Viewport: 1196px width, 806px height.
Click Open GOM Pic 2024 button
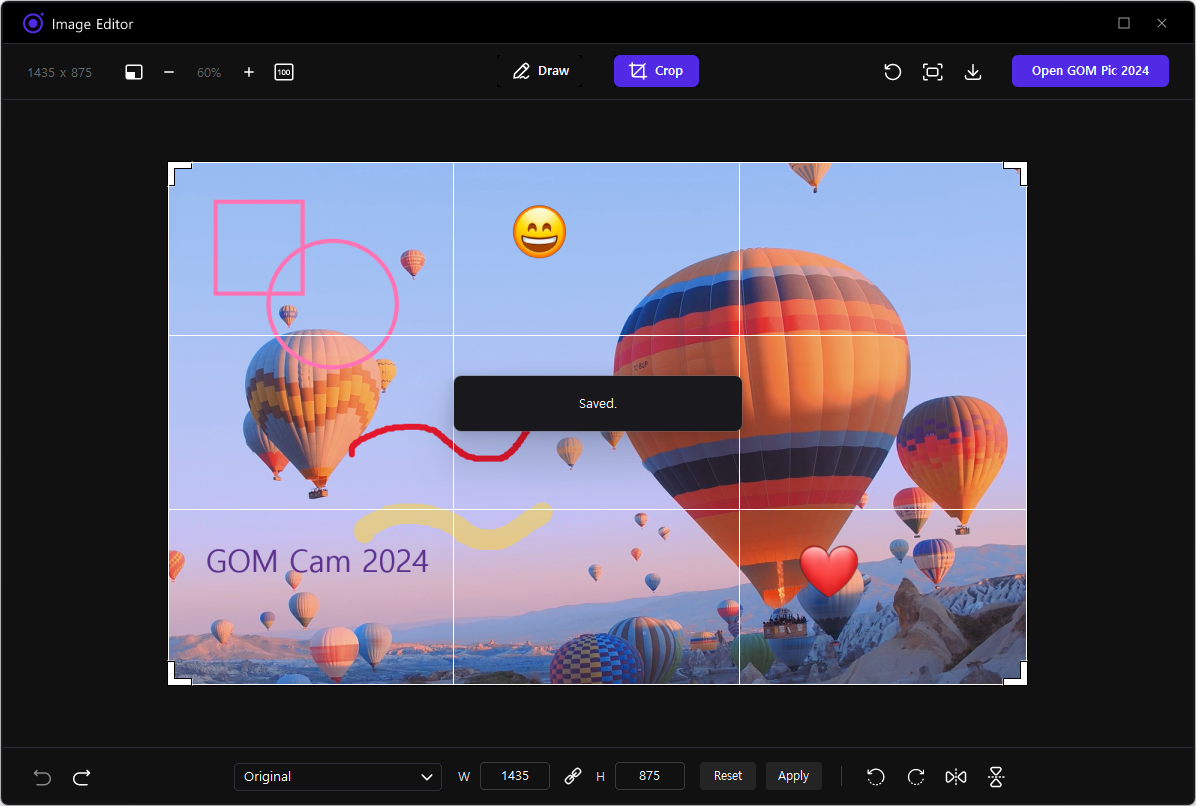tap(1090, 71)
